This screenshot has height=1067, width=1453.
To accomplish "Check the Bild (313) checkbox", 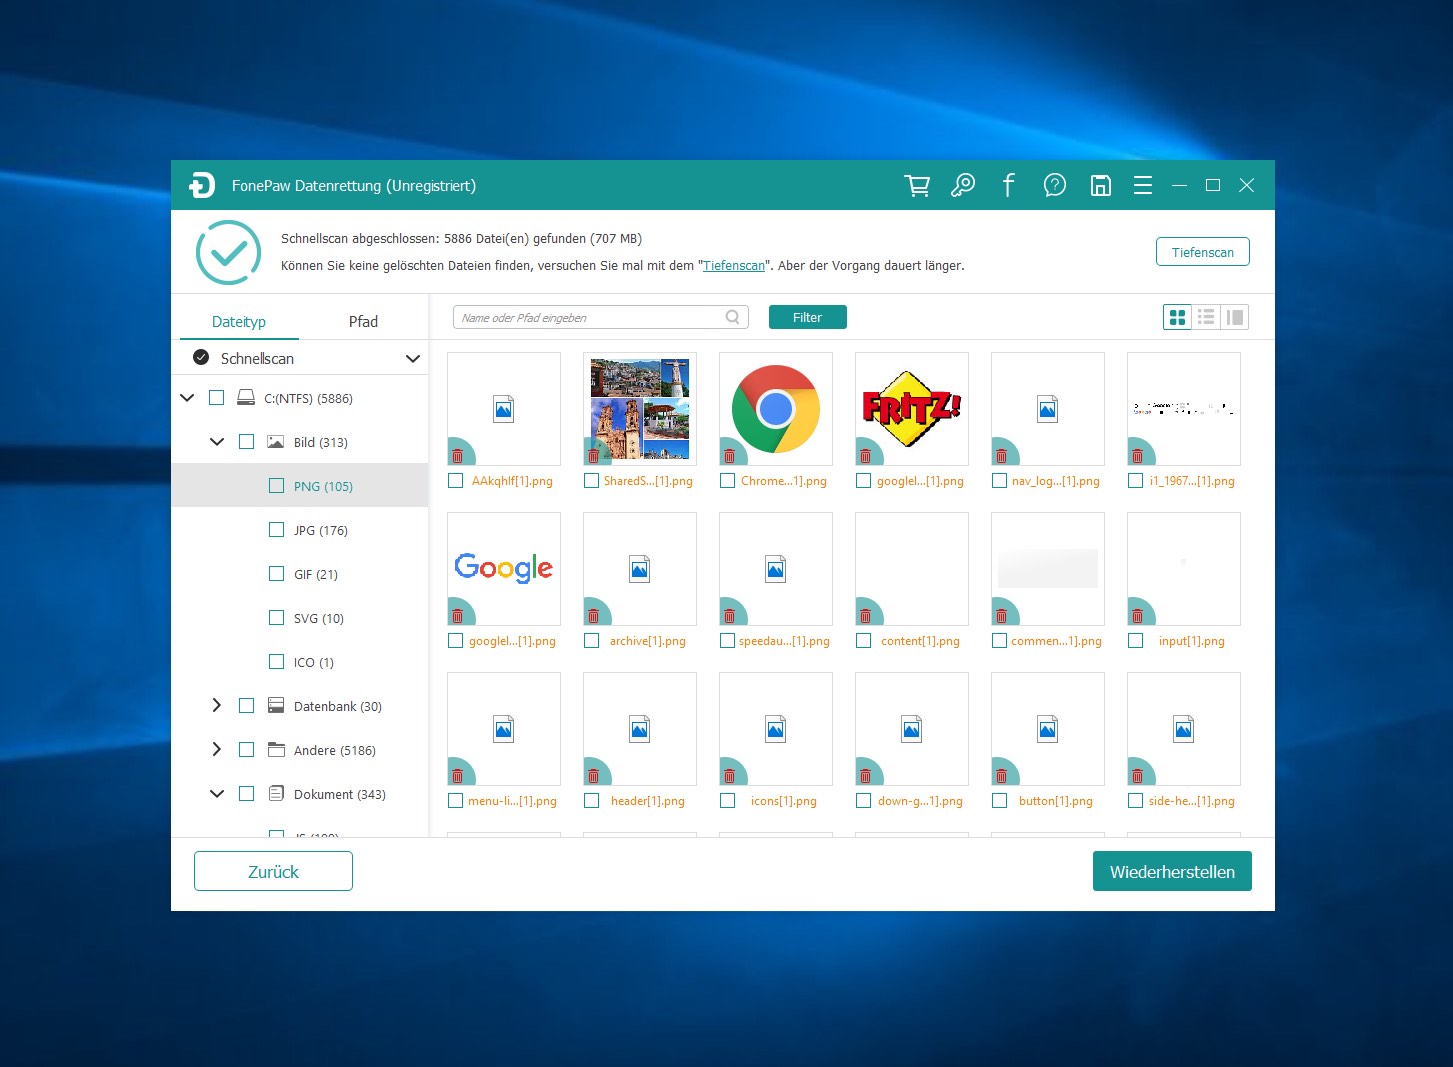I will [x=246, y=442].
